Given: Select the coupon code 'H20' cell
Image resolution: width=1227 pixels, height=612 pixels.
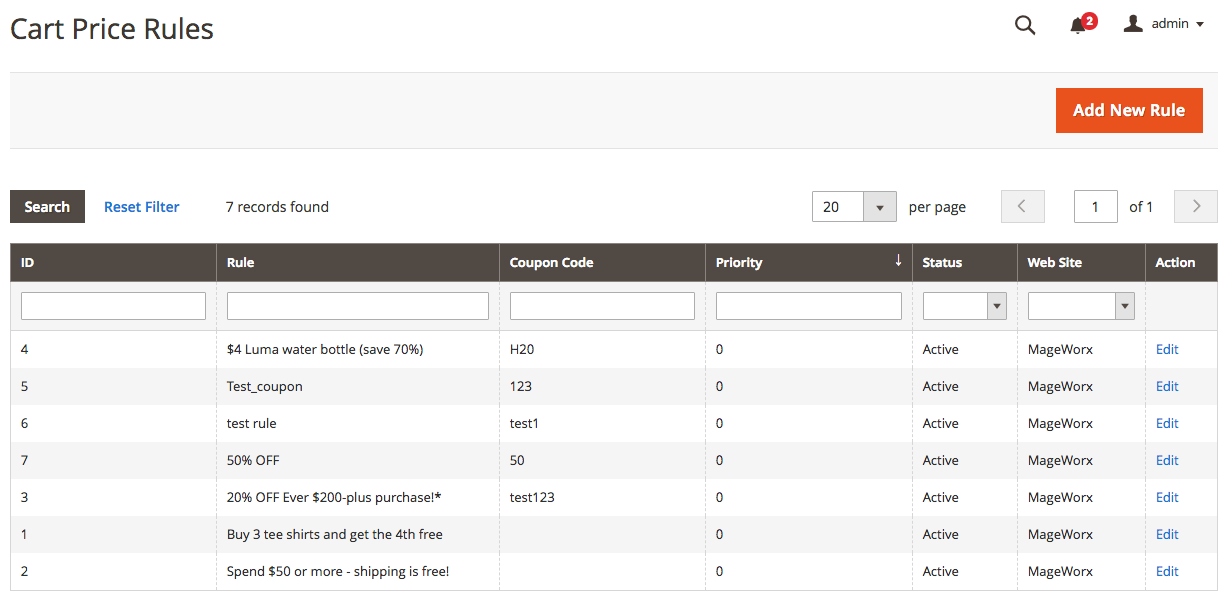Looking at the screenshot, I should tap(602, 350).
